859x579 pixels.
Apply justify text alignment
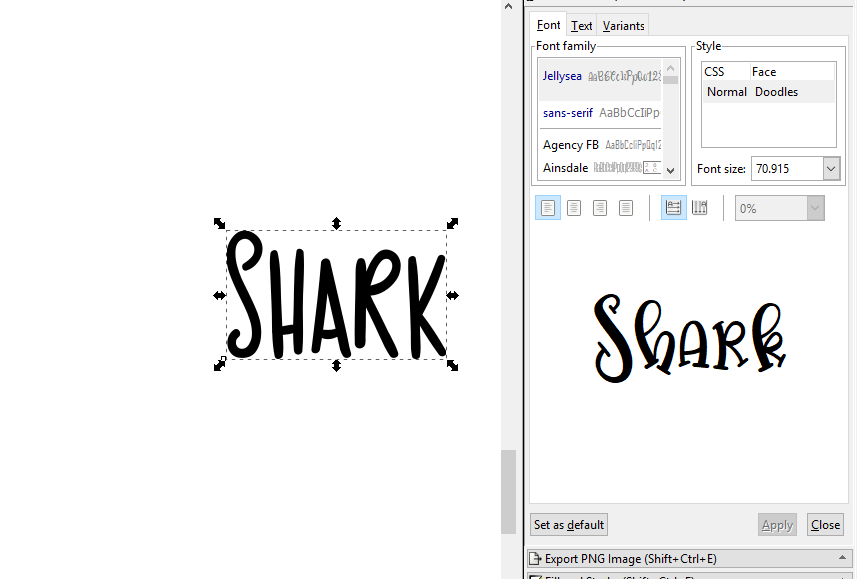click(626, 208)
